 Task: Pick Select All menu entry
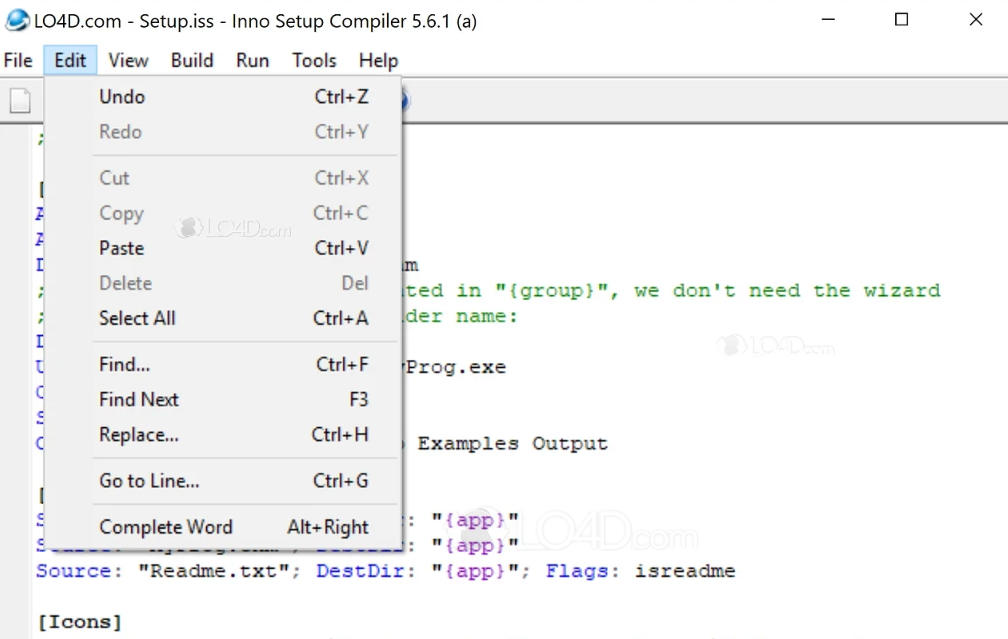click(x=137, y=318)
